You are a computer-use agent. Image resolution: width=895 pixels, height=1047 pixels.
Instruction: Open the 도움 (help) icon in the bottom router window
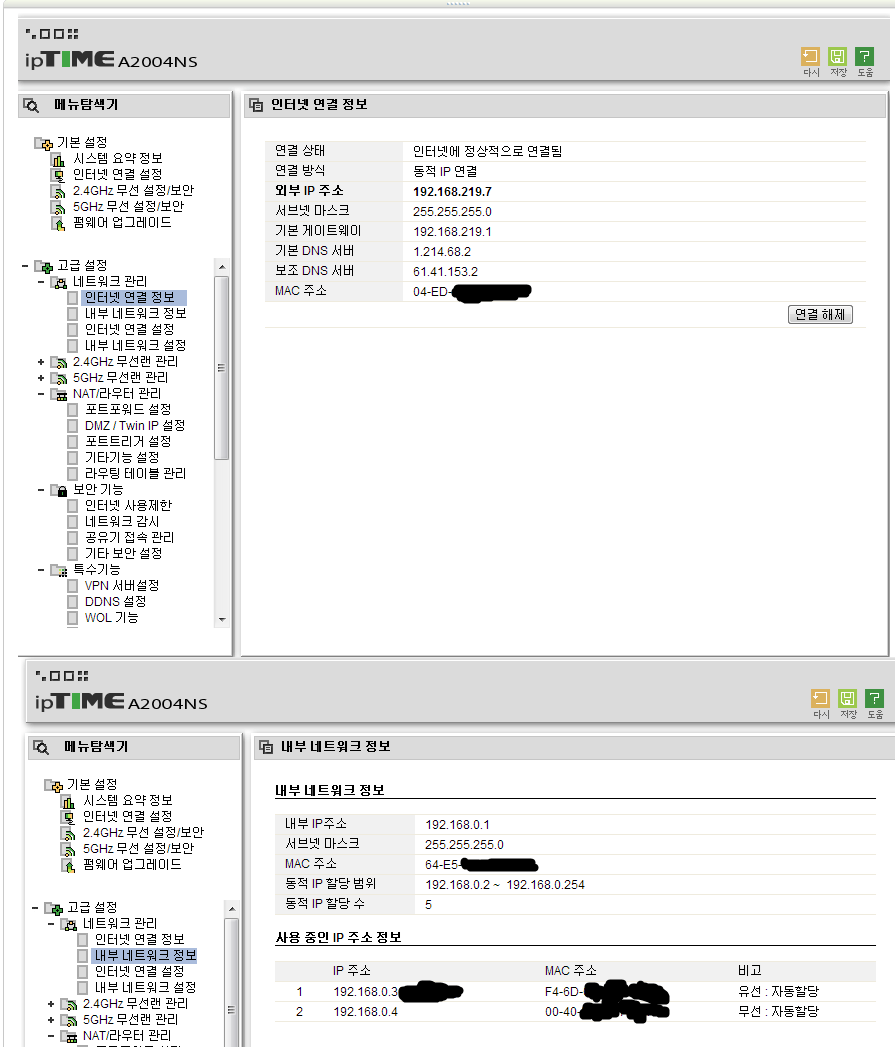tap(874, 698)
